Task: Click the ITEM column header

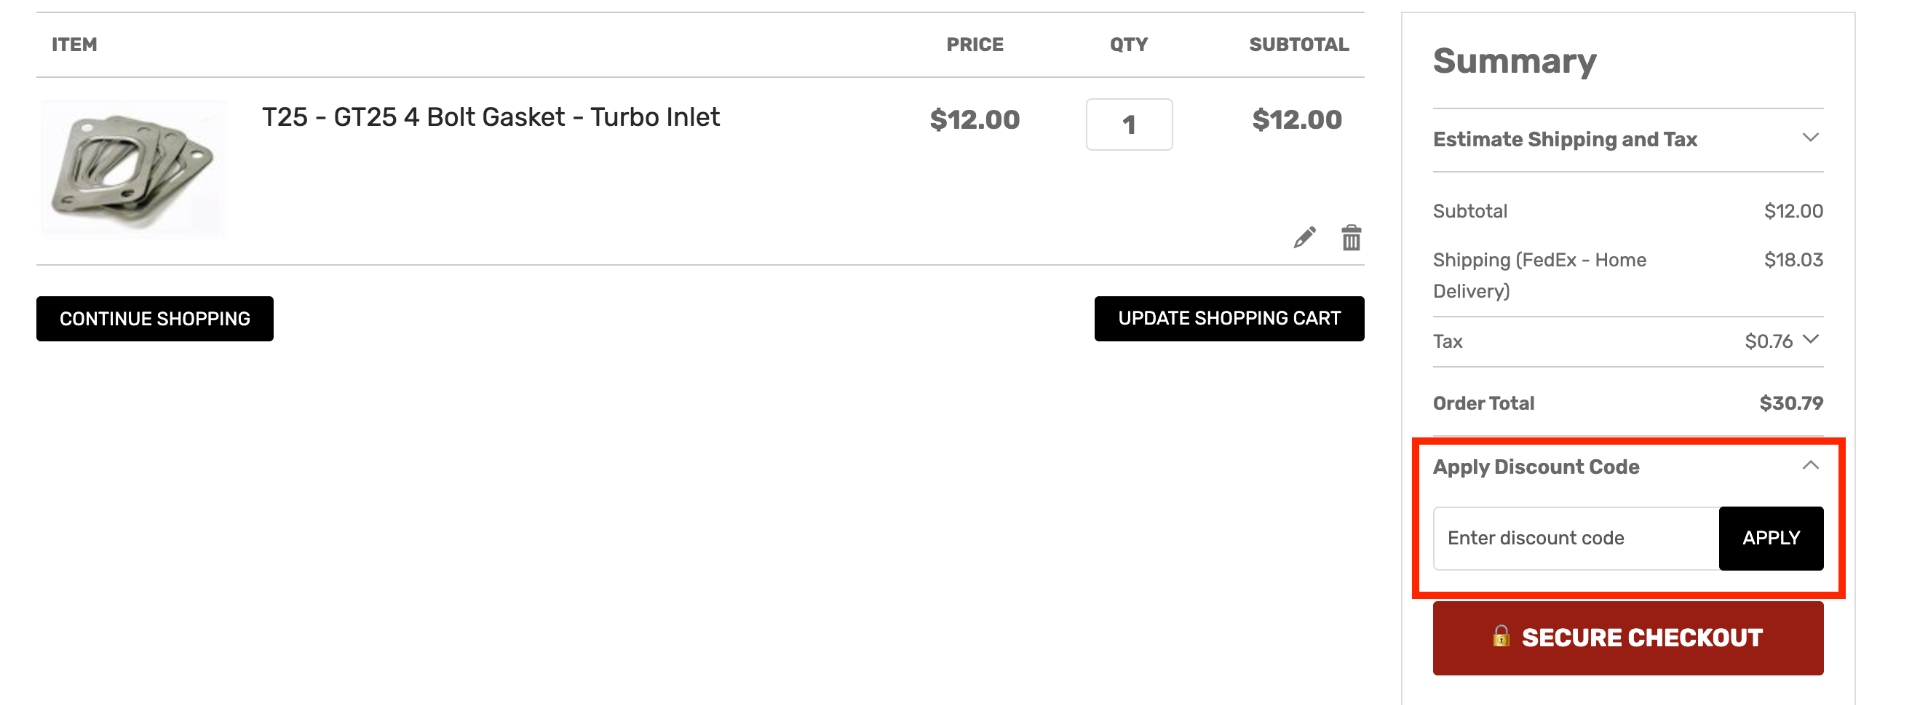Action: [74, 44]
